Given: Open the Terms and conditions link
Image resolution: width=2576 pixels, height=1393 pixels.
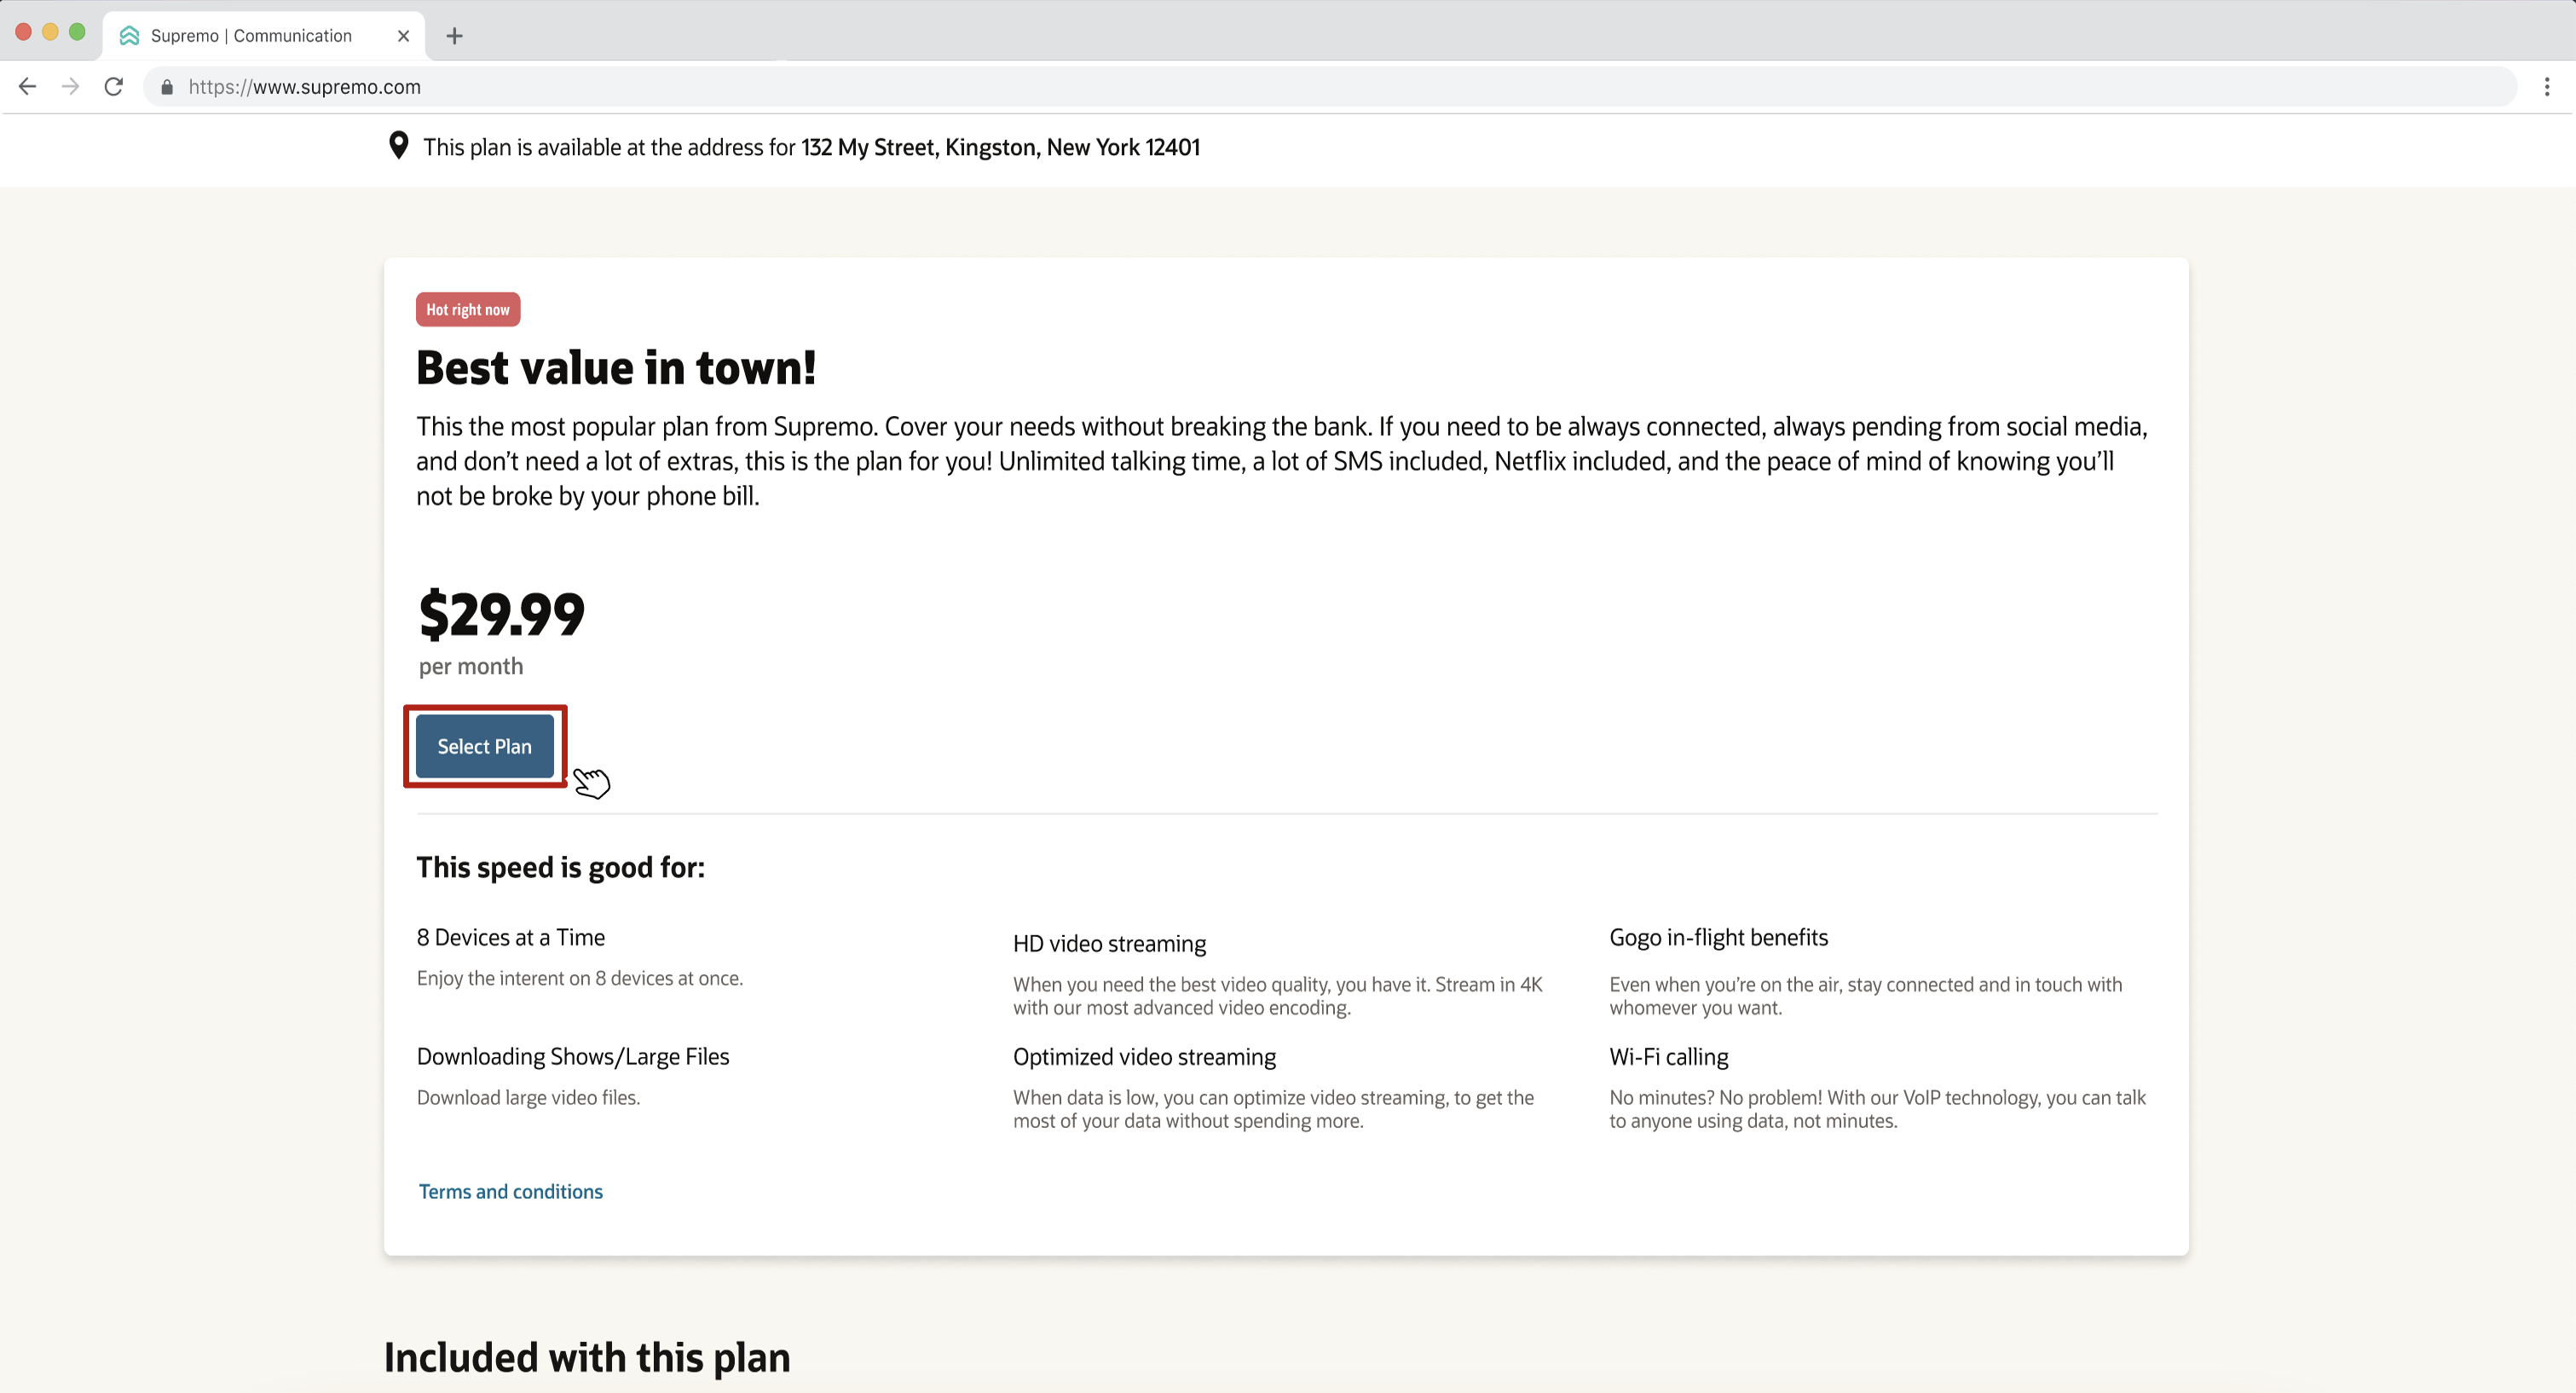Looking at the screenshot, I should [x=510, y=1191].
